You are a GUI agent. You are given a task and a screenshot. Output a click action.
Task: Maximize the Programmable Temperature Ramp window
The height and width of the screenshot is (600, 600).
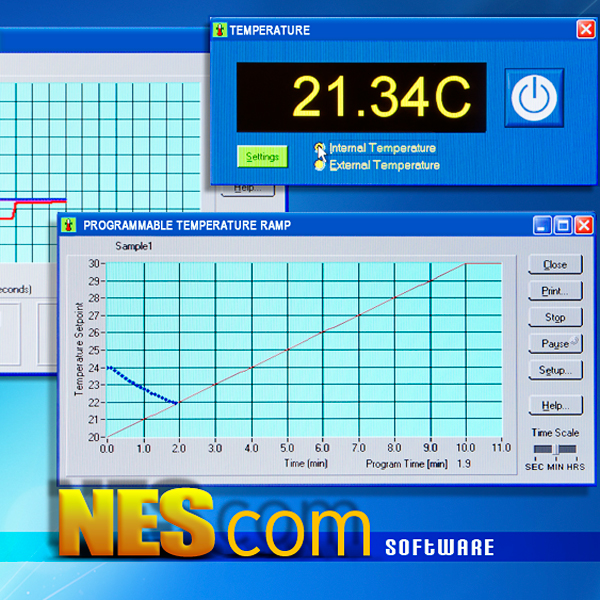coord(563,225)
